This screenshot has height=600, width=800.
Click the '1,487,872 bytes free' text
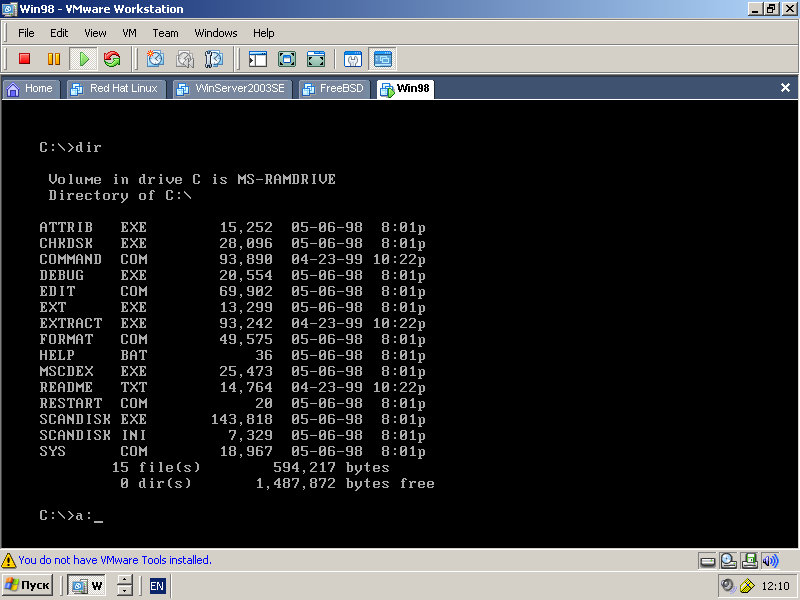pos(345,484)
